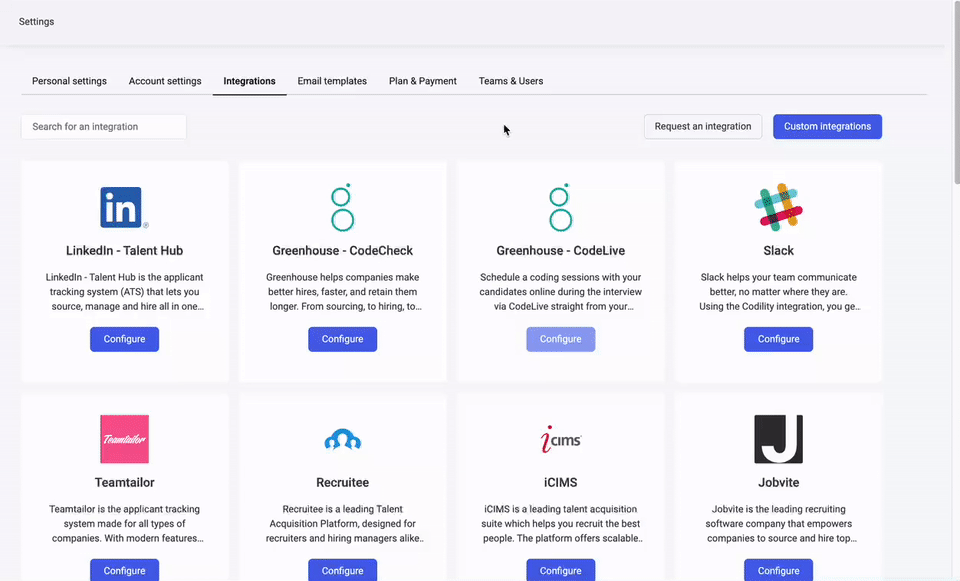This screenshot has height=581, width=960.
Task: Click the LinkedIn - Talent Hub description text
Action: 124,292
